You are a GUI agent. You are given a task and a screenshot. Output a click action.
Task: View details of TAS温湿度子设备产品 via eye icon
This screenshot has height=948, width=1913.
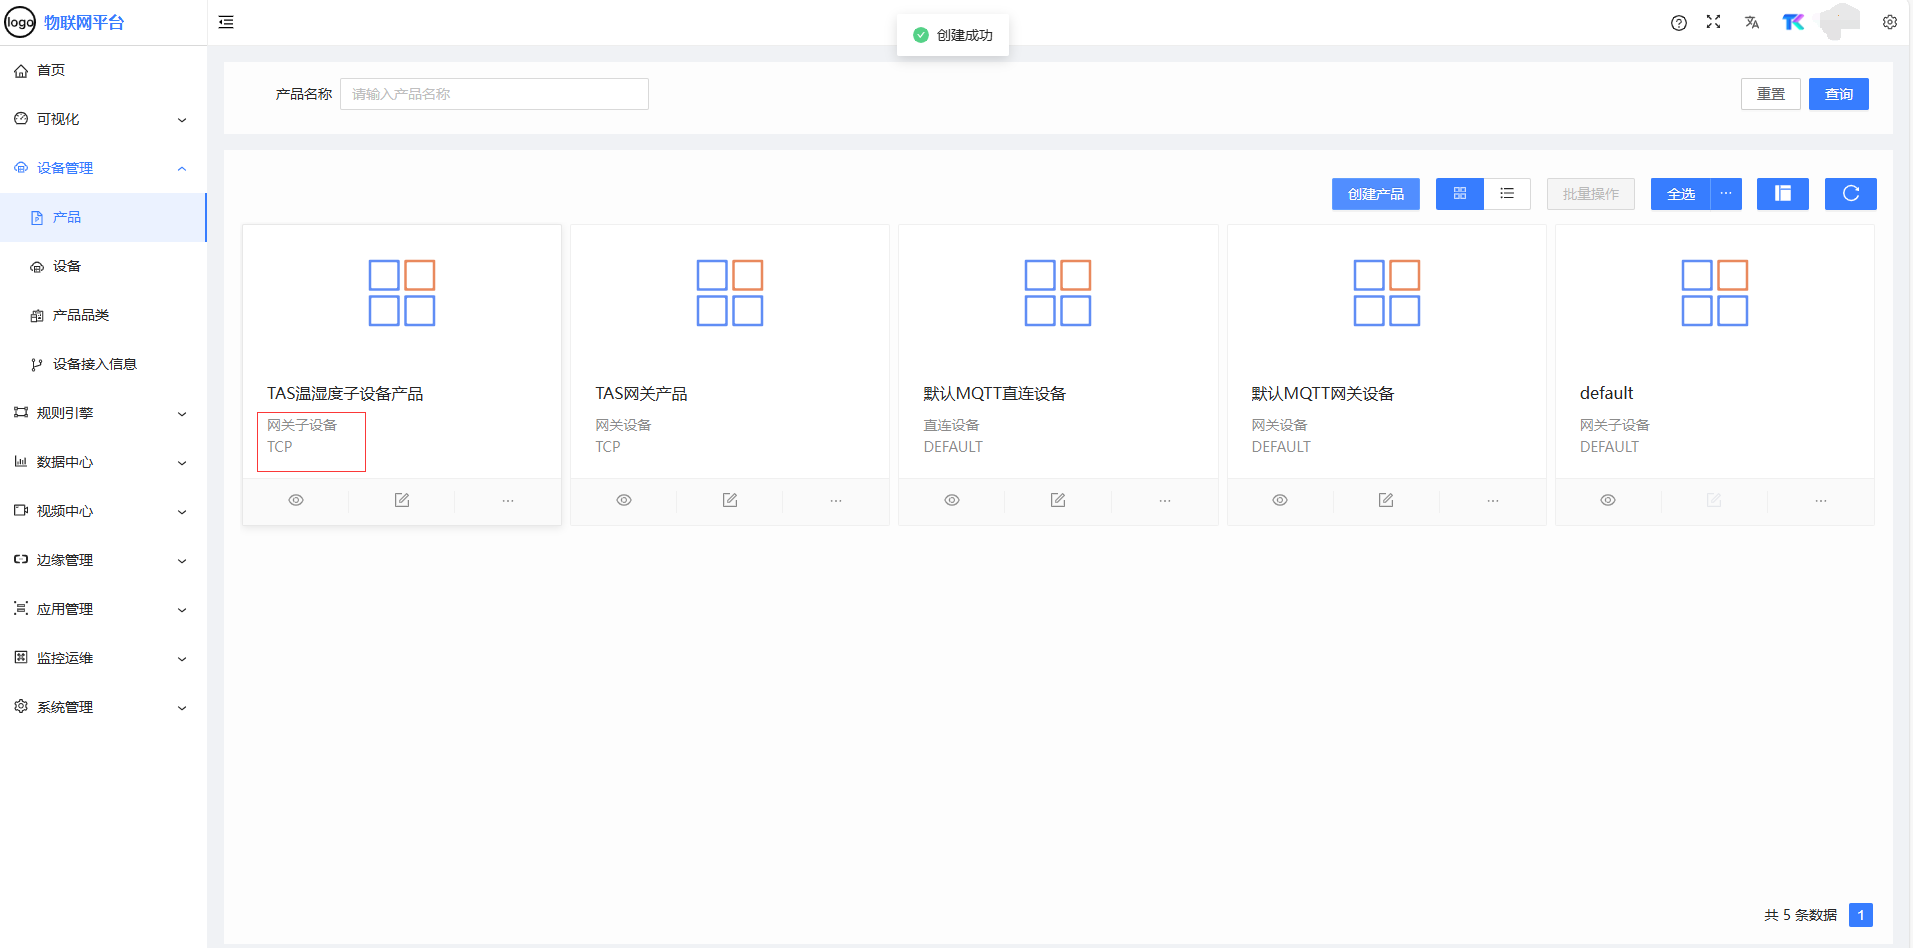point(296,500)
